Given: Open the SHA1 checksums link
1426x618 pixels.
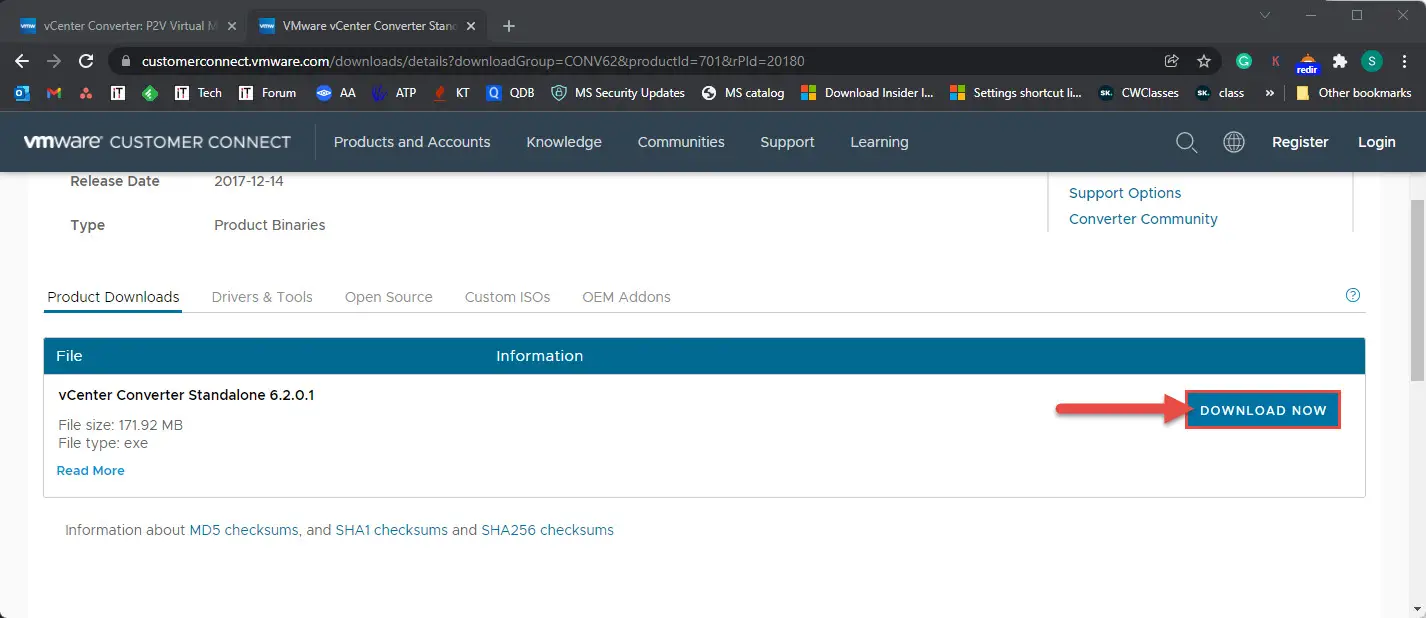Looking at the screenshot, I should 391,530.
